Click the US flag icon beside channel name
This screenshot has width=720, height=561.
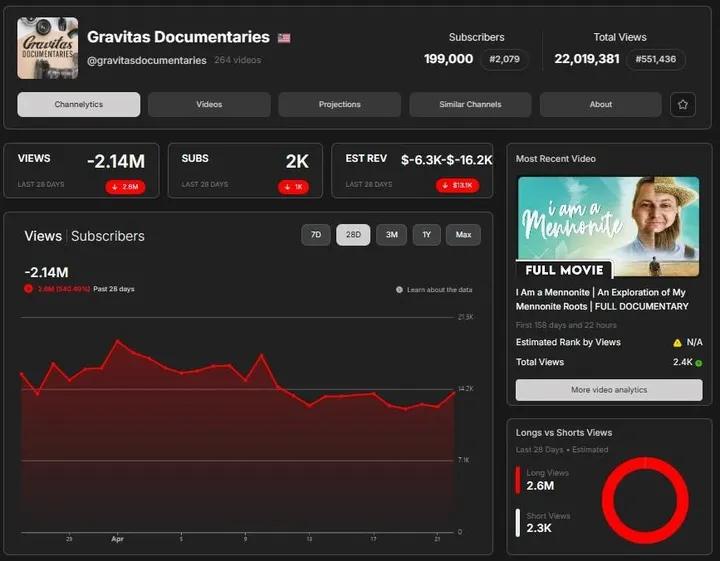coord(284,38)
